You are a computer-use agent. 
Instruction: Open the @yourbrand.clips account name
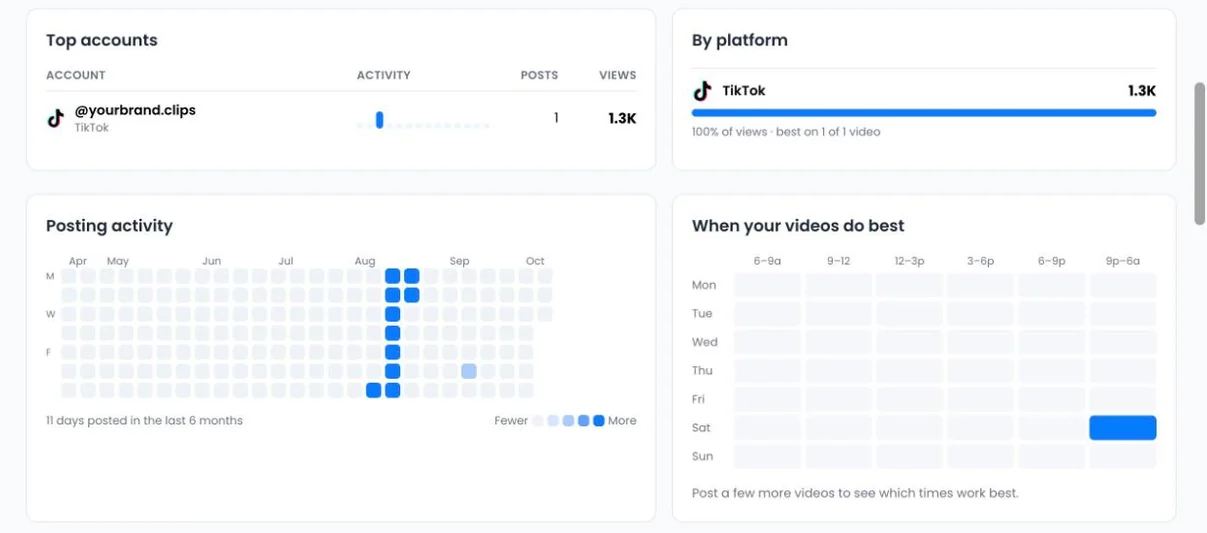[x=135, y=110]
